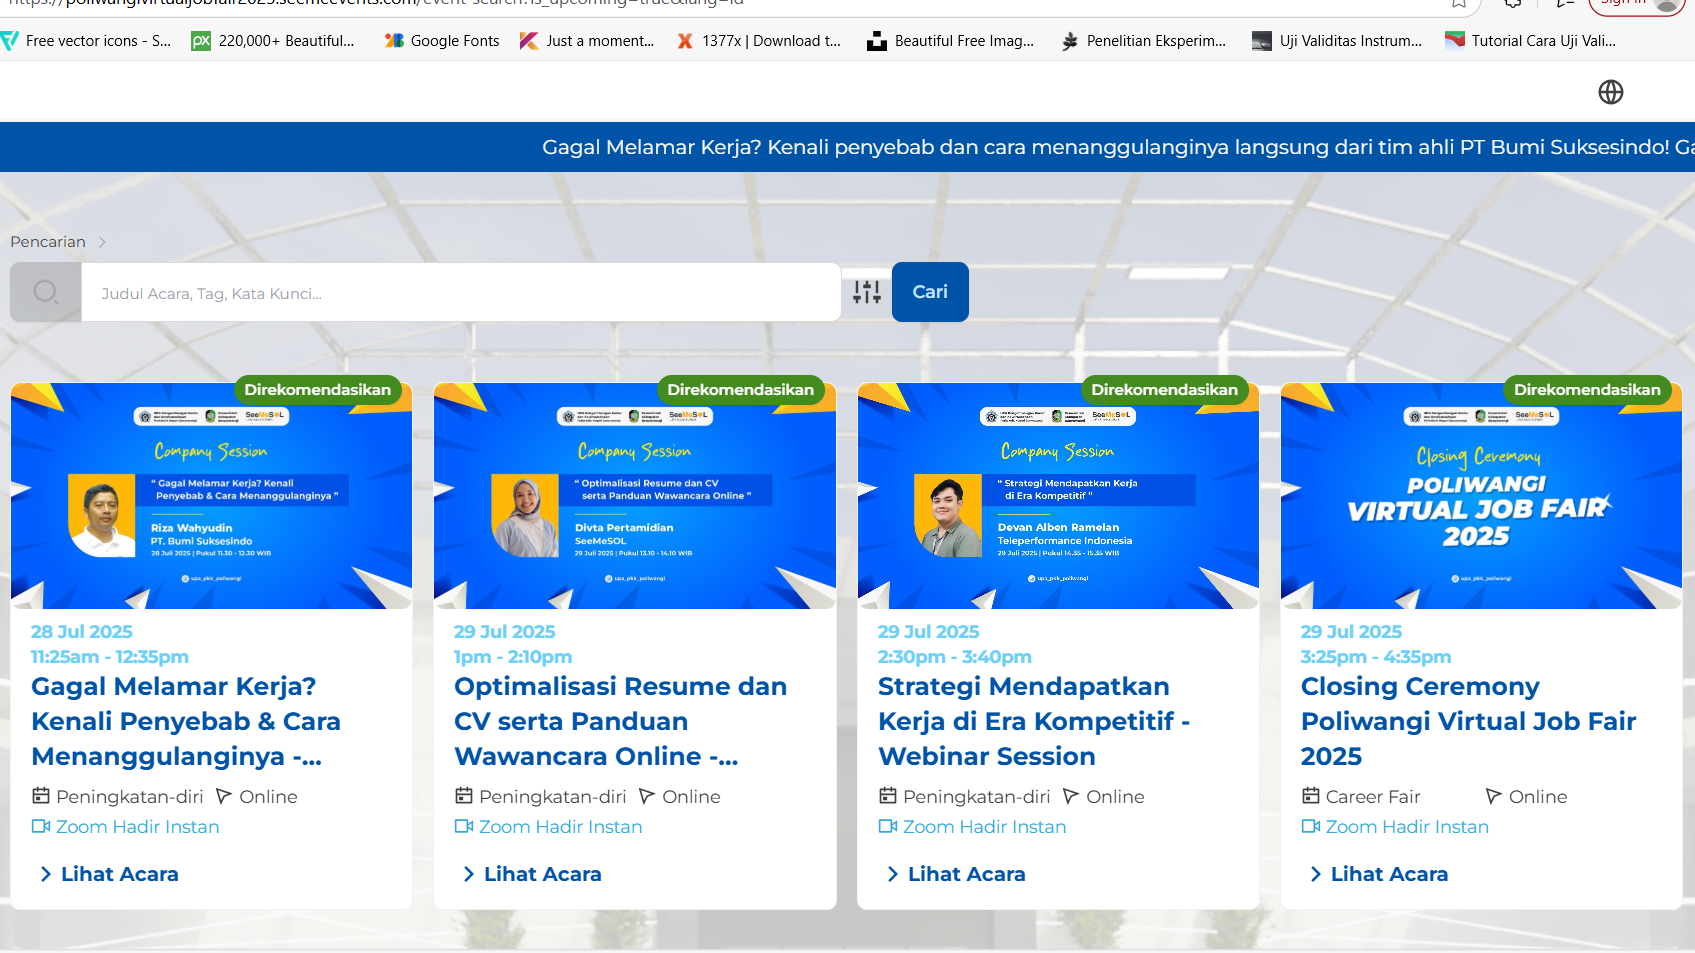Click Lihat Acara under Strategi Mendapatkan Kerja

[956, 874]
